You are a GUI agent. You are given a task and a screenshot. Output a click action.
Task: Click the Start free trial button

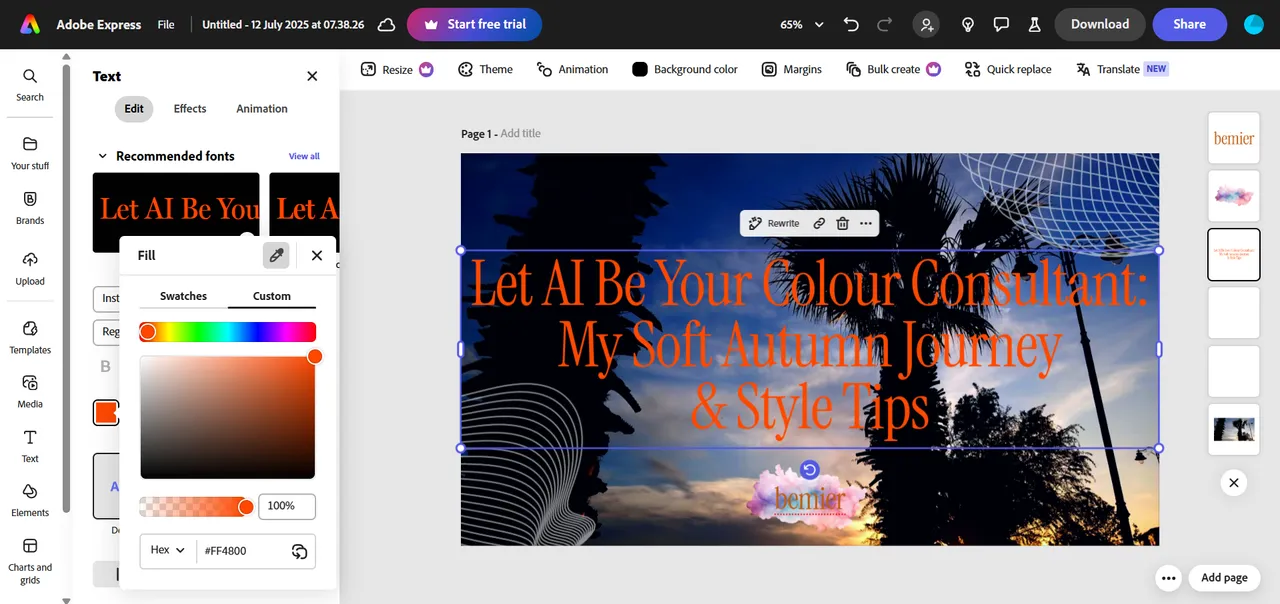pos(474,24)
